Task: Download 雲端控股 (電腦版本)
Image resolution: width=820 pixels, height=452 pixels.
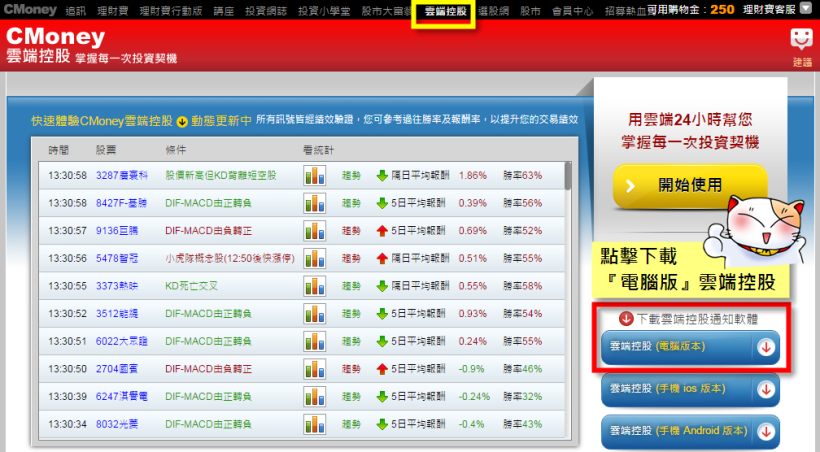Action: [690, 347]
